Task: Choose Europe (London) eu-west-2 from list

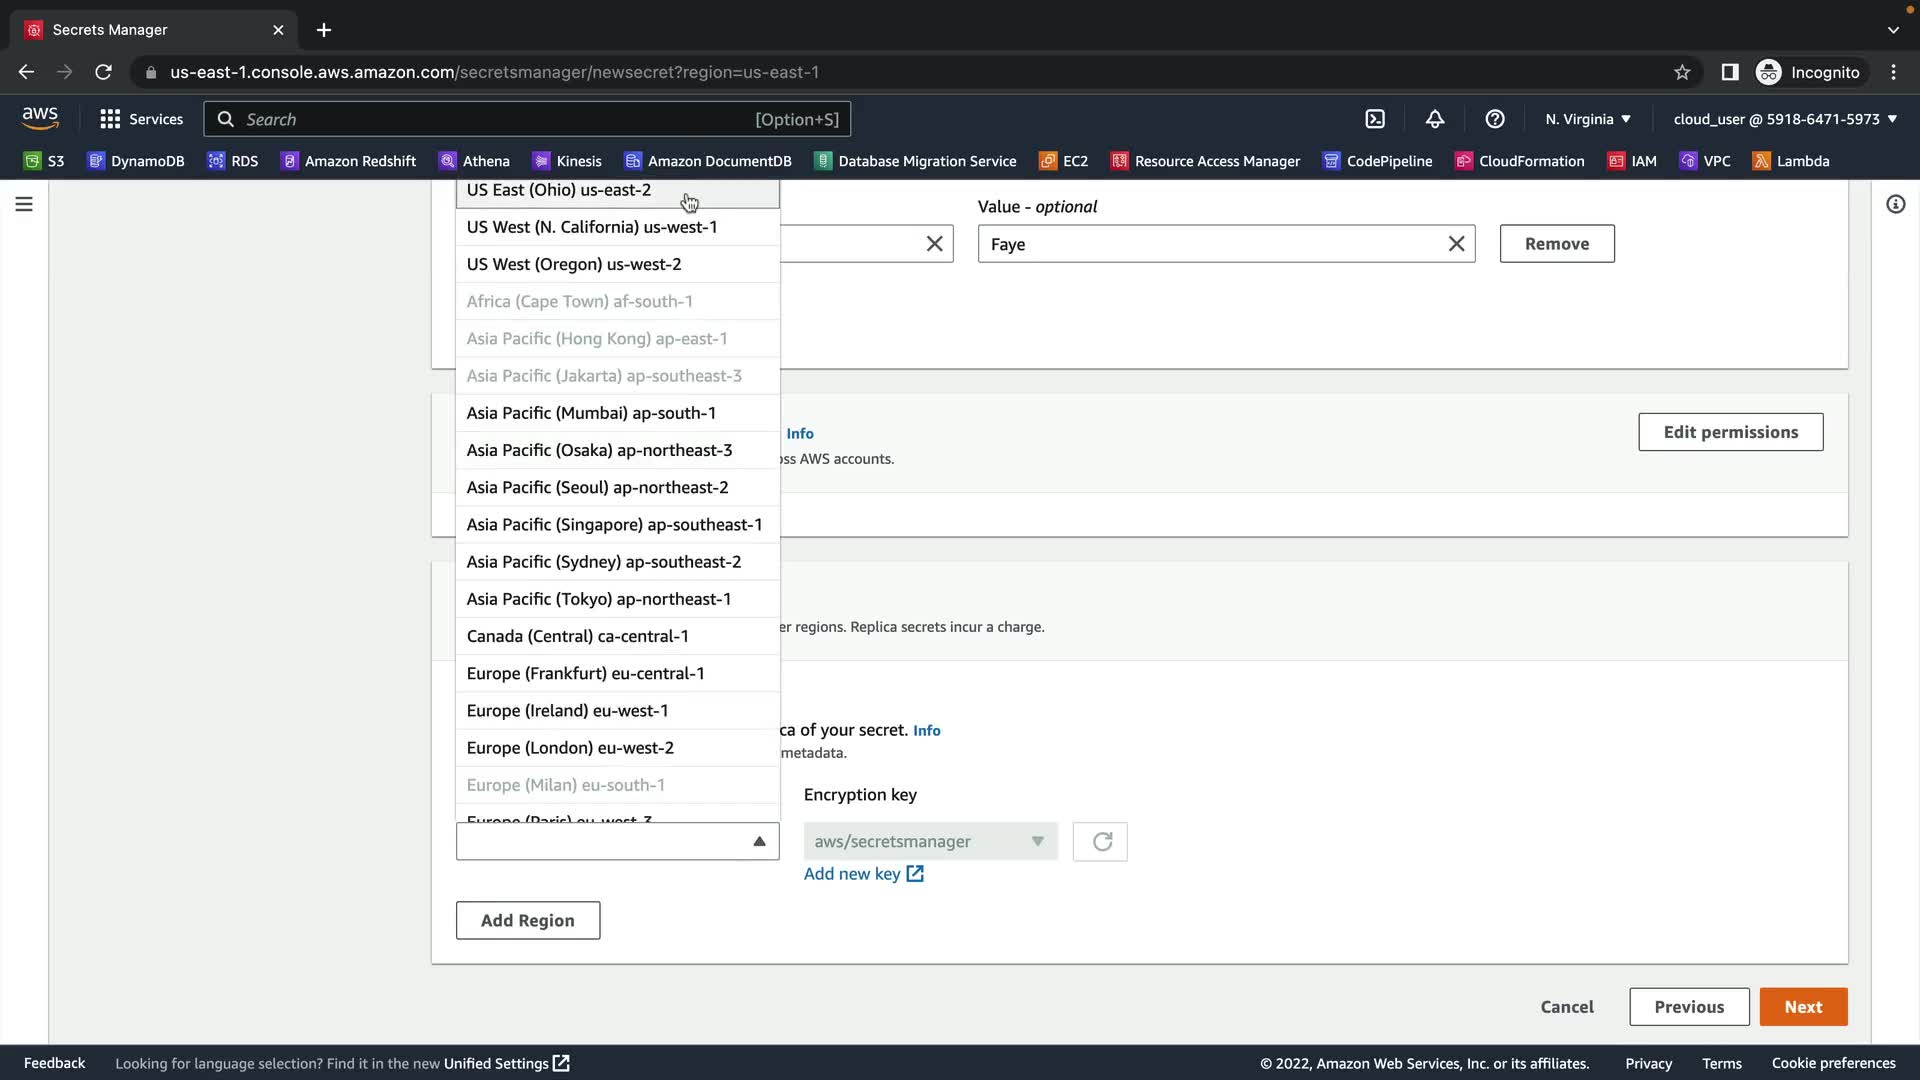Action: tap(570, 748)
